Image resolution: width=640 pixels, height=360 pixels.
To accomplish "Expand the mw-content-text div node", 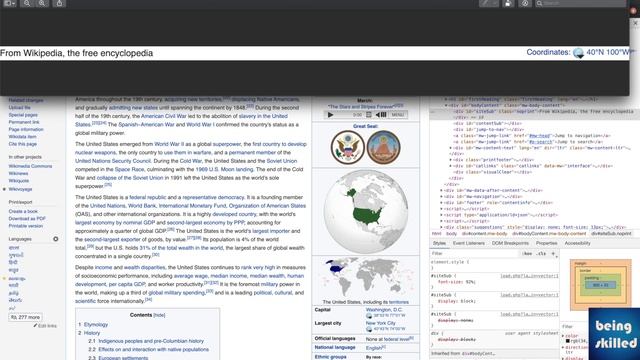I will click(x=451, y=148).
